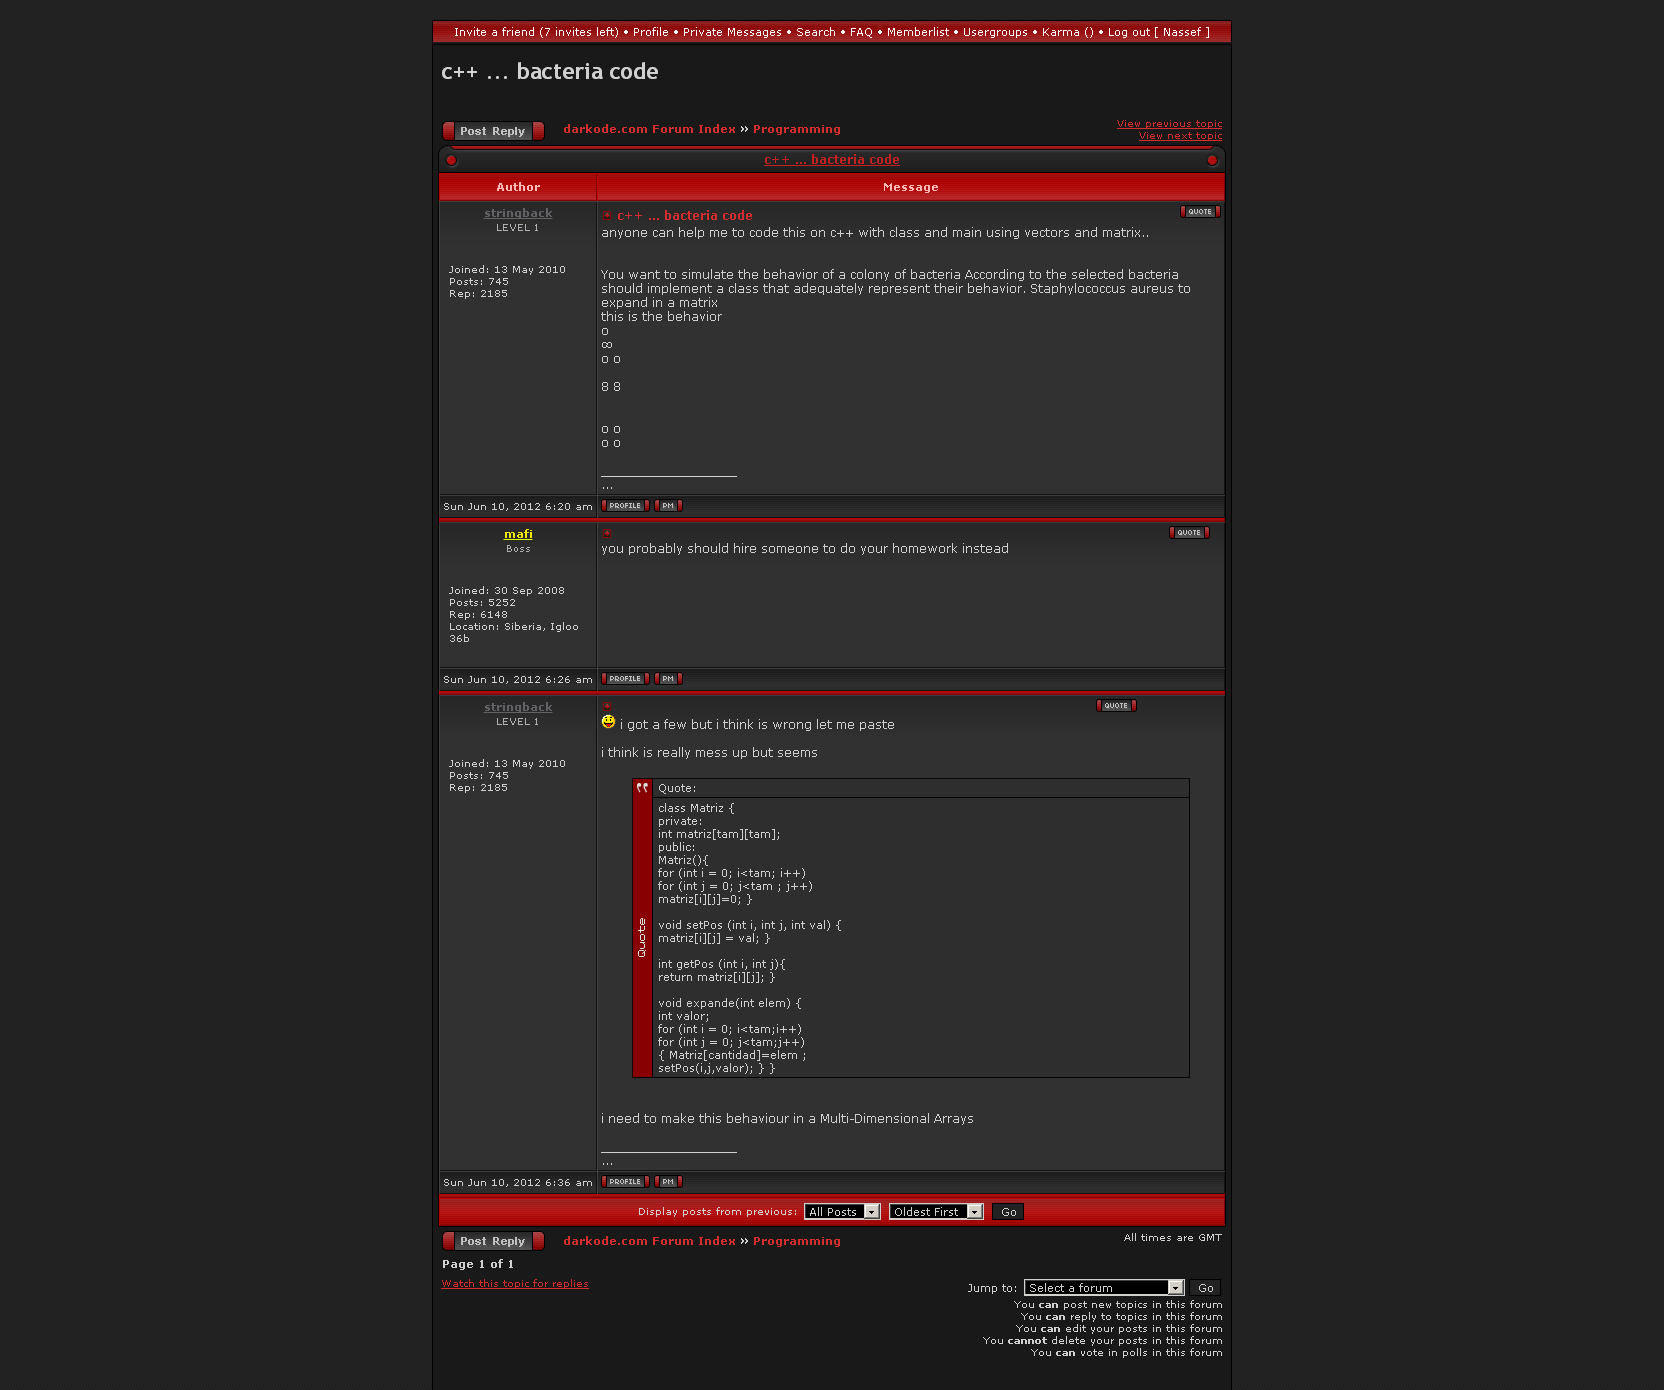
Task: Click the Quote icon on stringback's code post
Action: coord(1116,706)
